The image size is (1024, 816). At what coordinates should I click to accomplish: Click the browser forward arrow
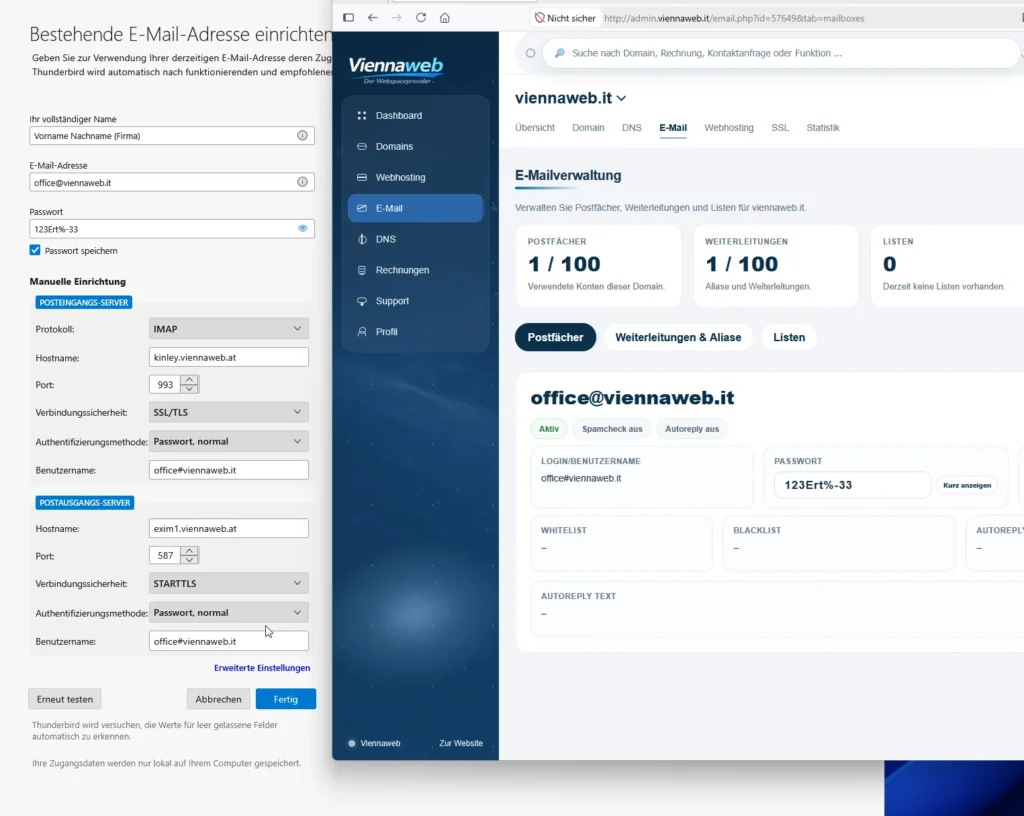coord(396,18)
